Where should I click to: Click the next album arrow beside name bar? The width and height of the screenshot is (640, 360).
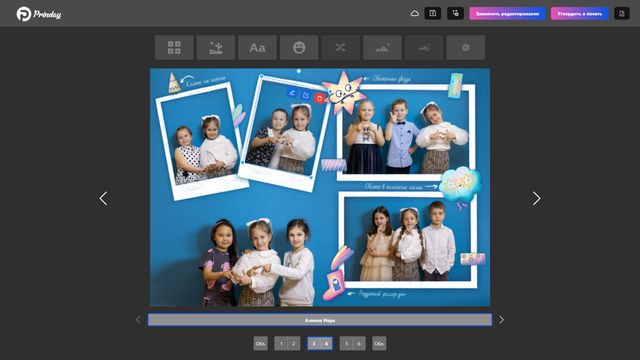(501, 320)
